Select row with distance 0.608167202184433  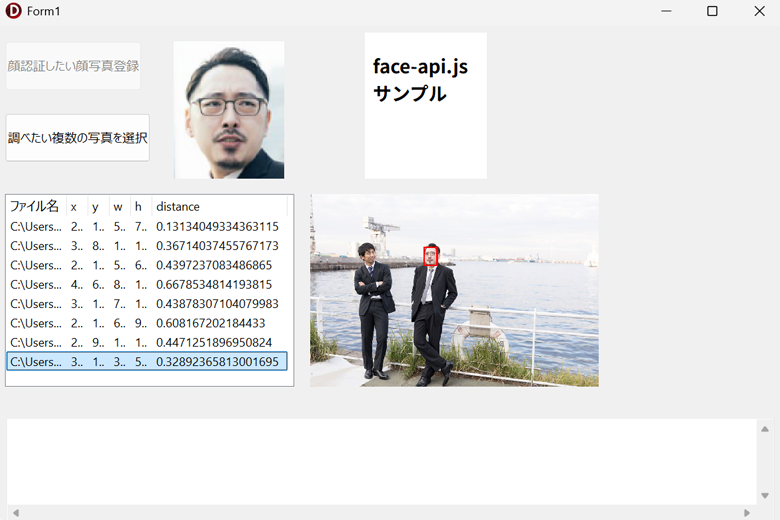(x=147, y=323)
